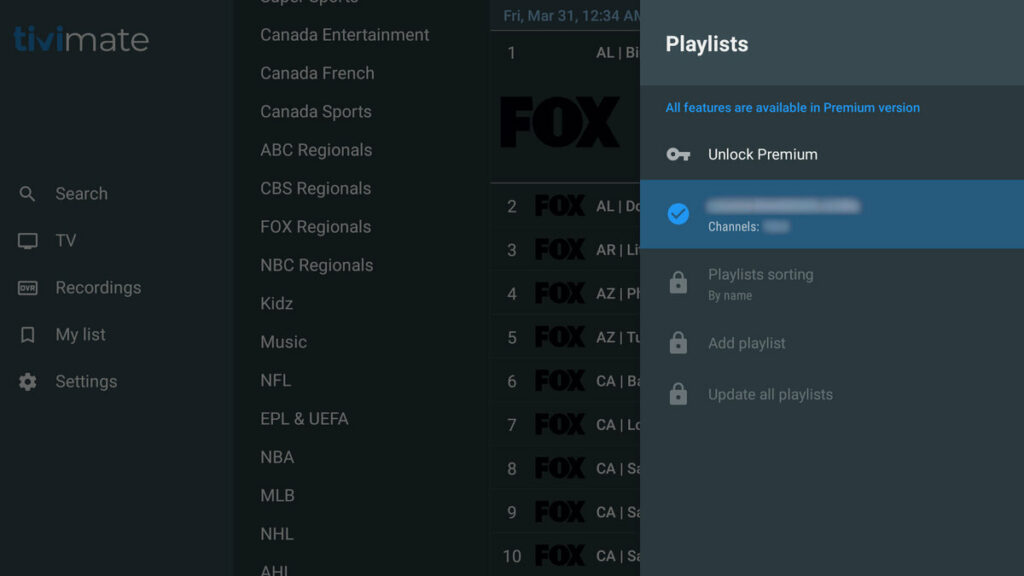Click the FOX logo on channel 8
The height and width of the screenshot is (576, 1024).
pos(560,468)
